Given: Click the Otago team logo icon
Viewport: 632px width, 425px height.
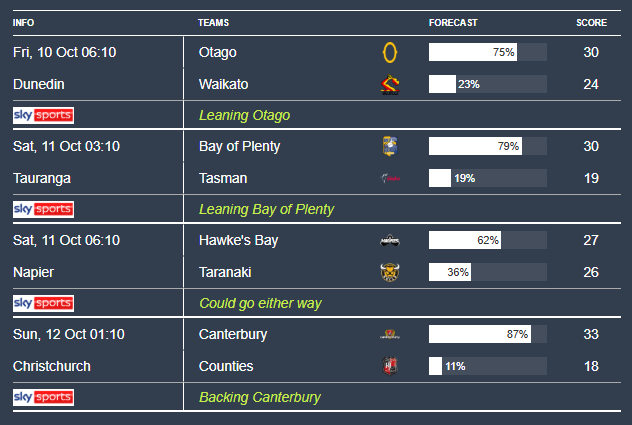Looking at the screenshot, I should tap(390, 52).
